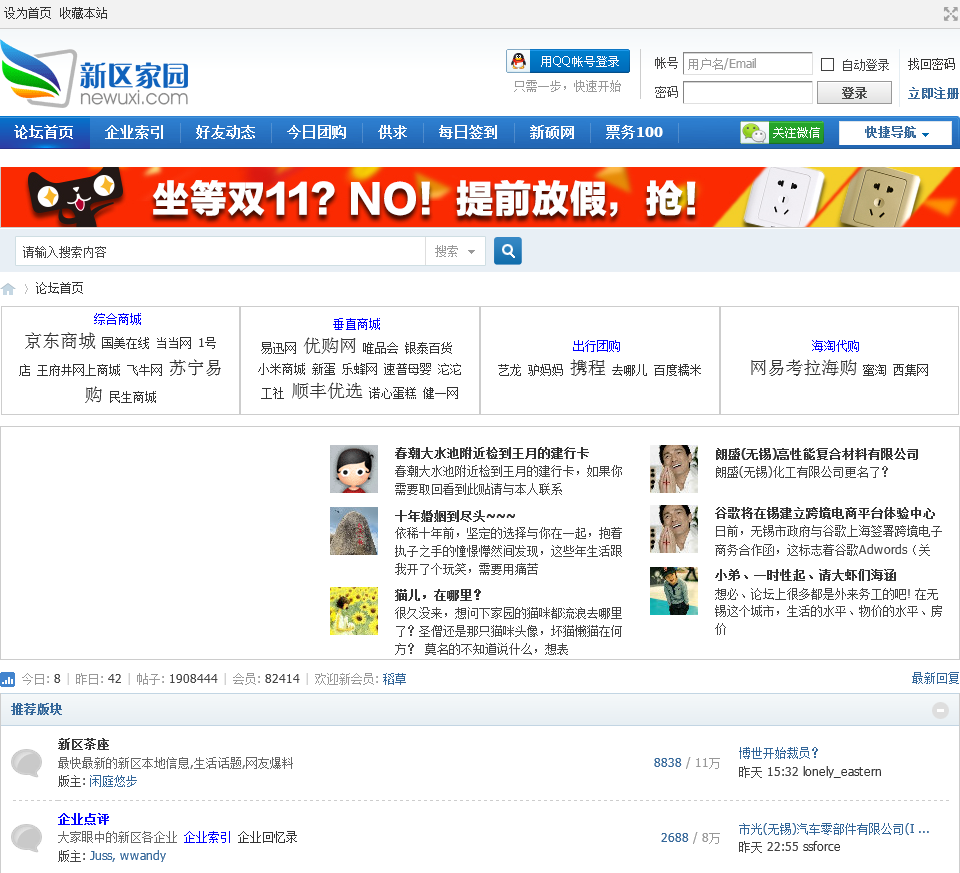
Task: Click the QQ penguin login icon
Action: 519,61
